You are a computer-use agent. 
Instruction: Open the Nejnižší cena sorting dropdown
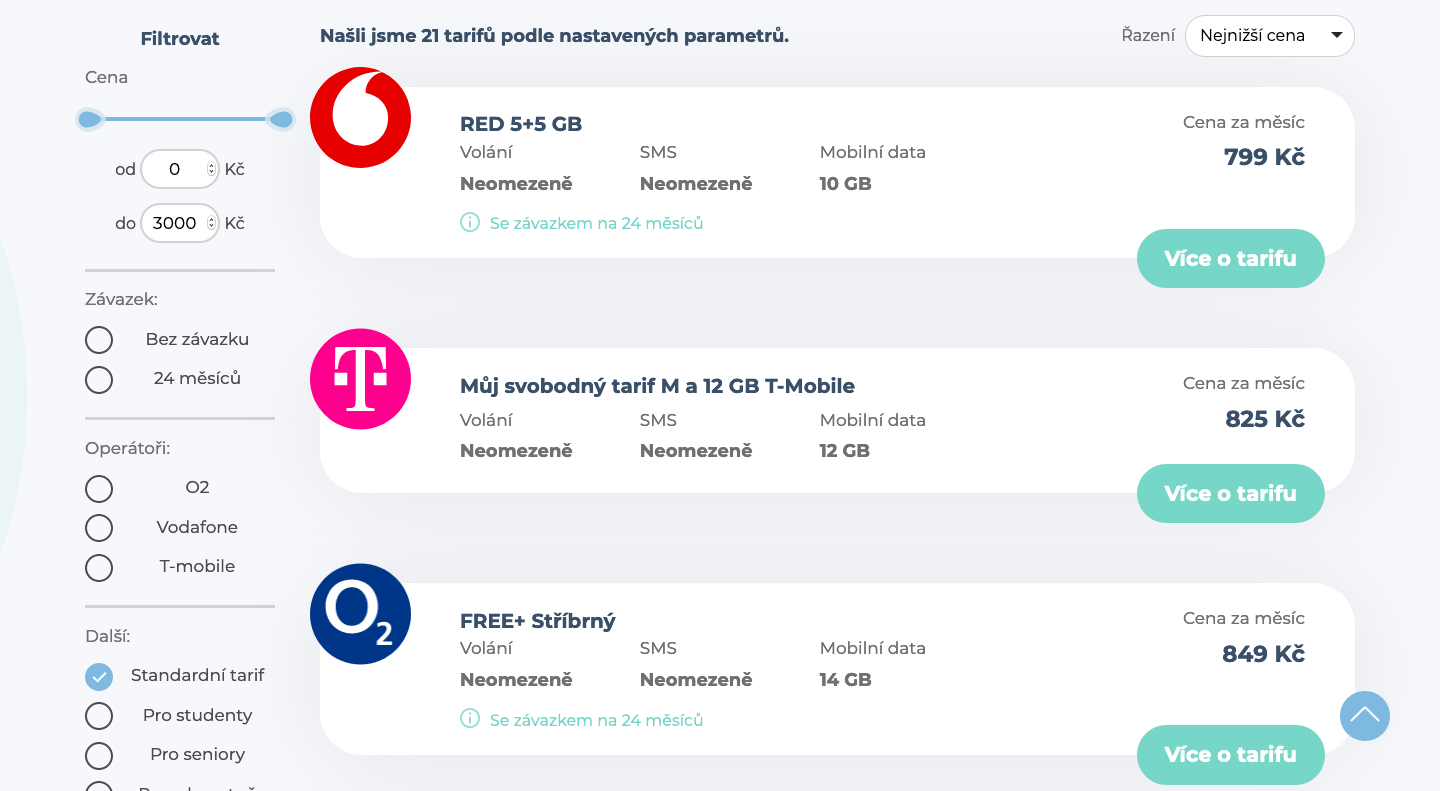pos(1270,36)
